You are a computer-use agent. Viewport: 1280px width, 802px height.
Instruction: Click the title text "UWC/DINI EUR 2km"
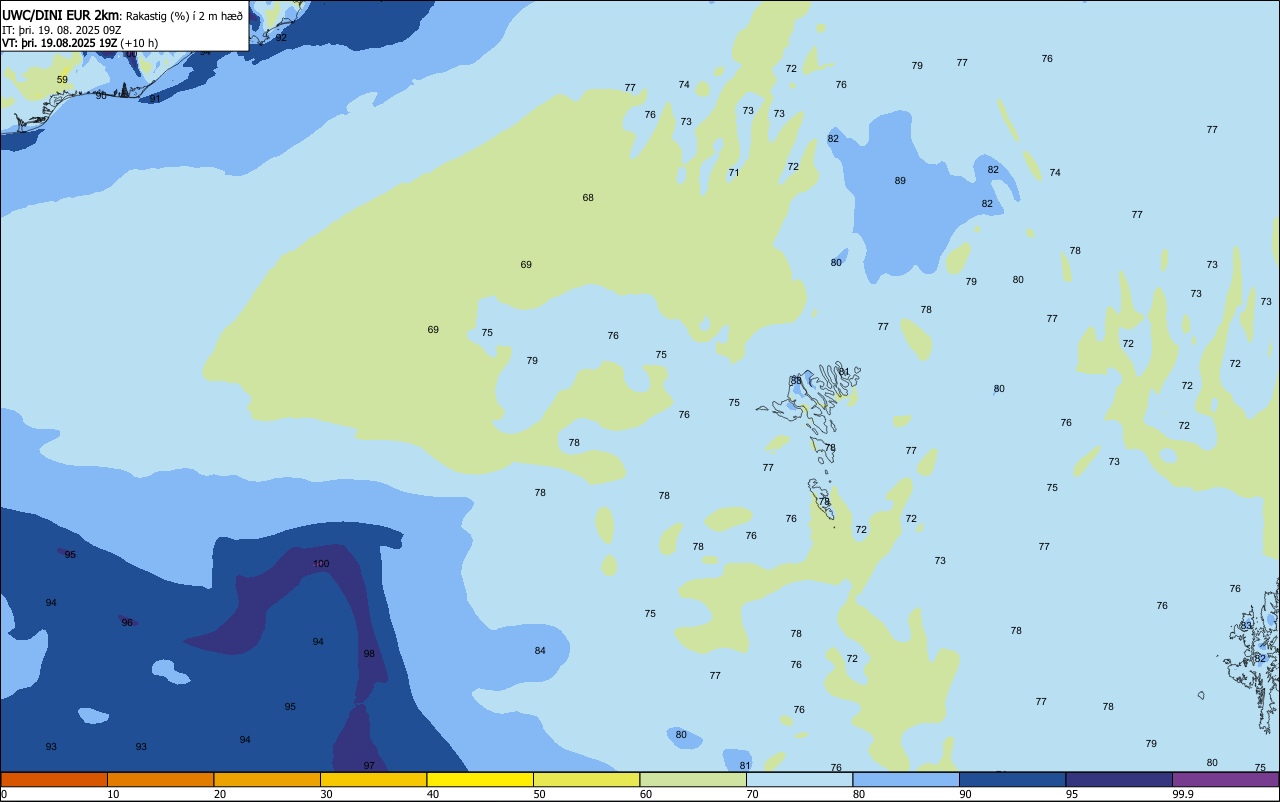pyautogui.click(x=60, y=14)
